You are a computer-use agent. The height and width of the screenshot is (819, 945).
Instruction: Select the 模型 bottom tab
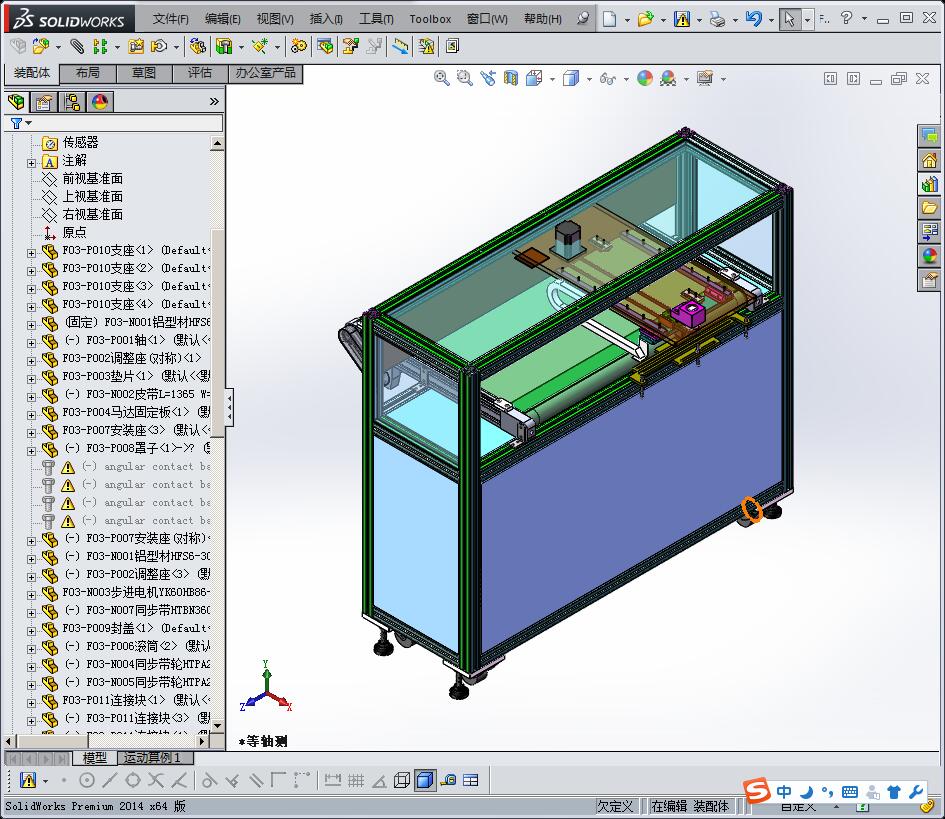(x=95, y=758)
